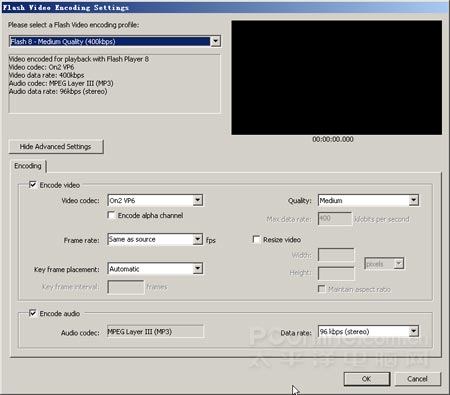Viewport: 450px width, 395px height.
Task: Toggle the Encode video checkbox
Action: pyautogui.click(x=33, y=185)
